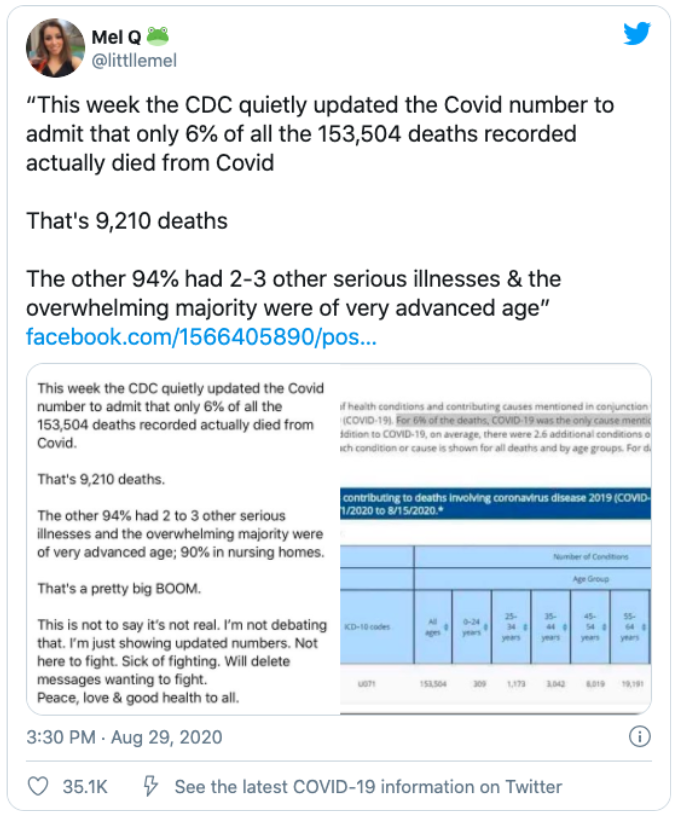Click the info circle icon
The width and height of the screenshot is (676, 817).
[640, 738]
